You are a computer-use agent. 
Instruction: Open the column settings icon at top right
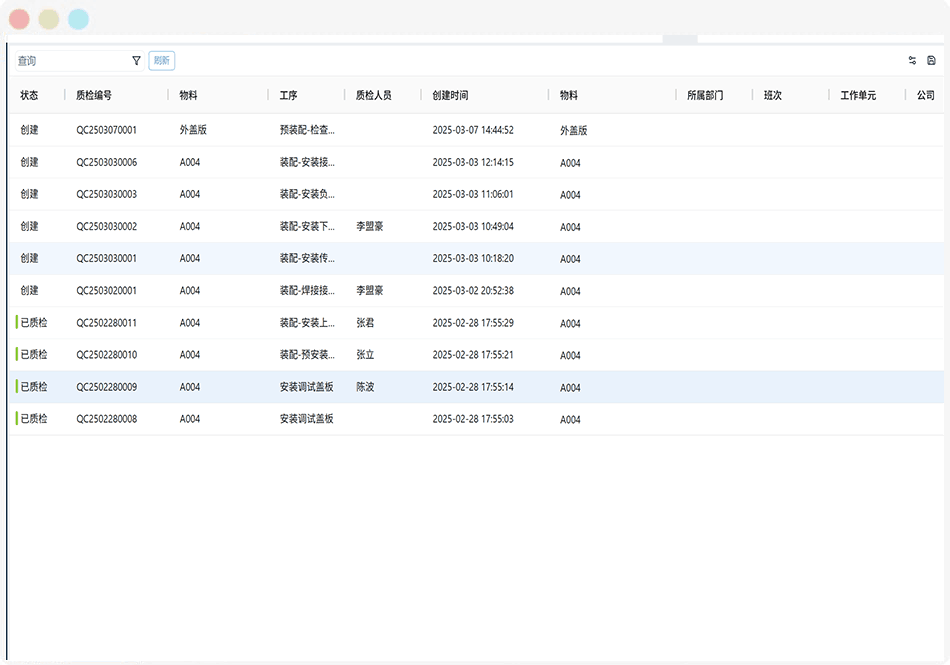[x=912, y=61]
